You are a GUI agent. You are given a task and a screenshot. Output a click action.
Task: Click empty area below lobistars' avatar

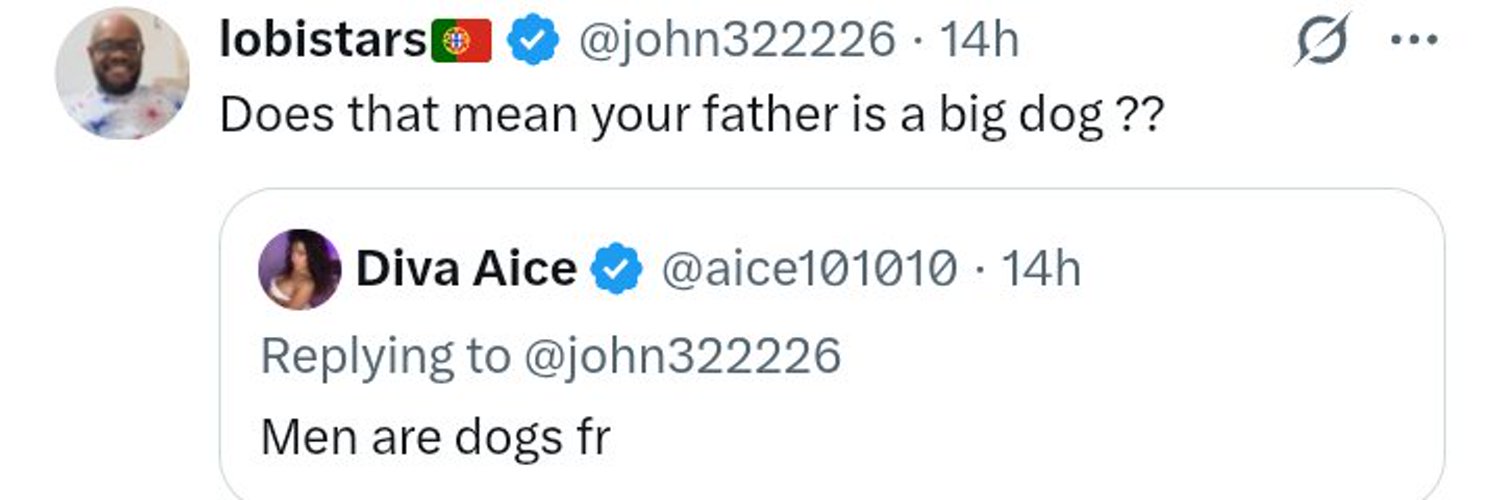pos(122,320)
